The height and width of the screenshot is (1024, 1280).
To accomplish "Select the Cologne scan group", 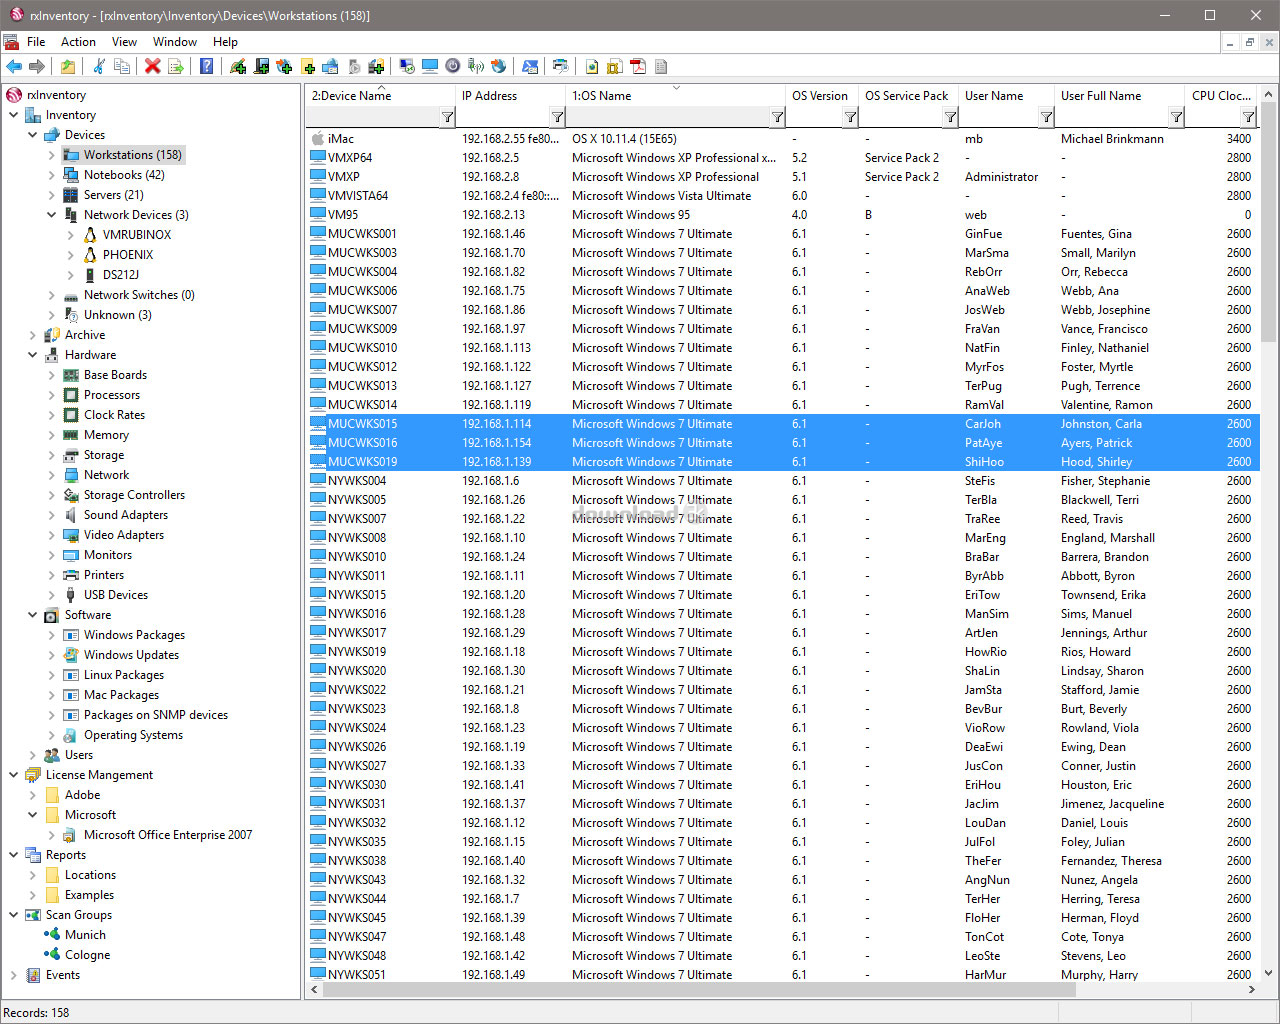I will pos(87,955).
